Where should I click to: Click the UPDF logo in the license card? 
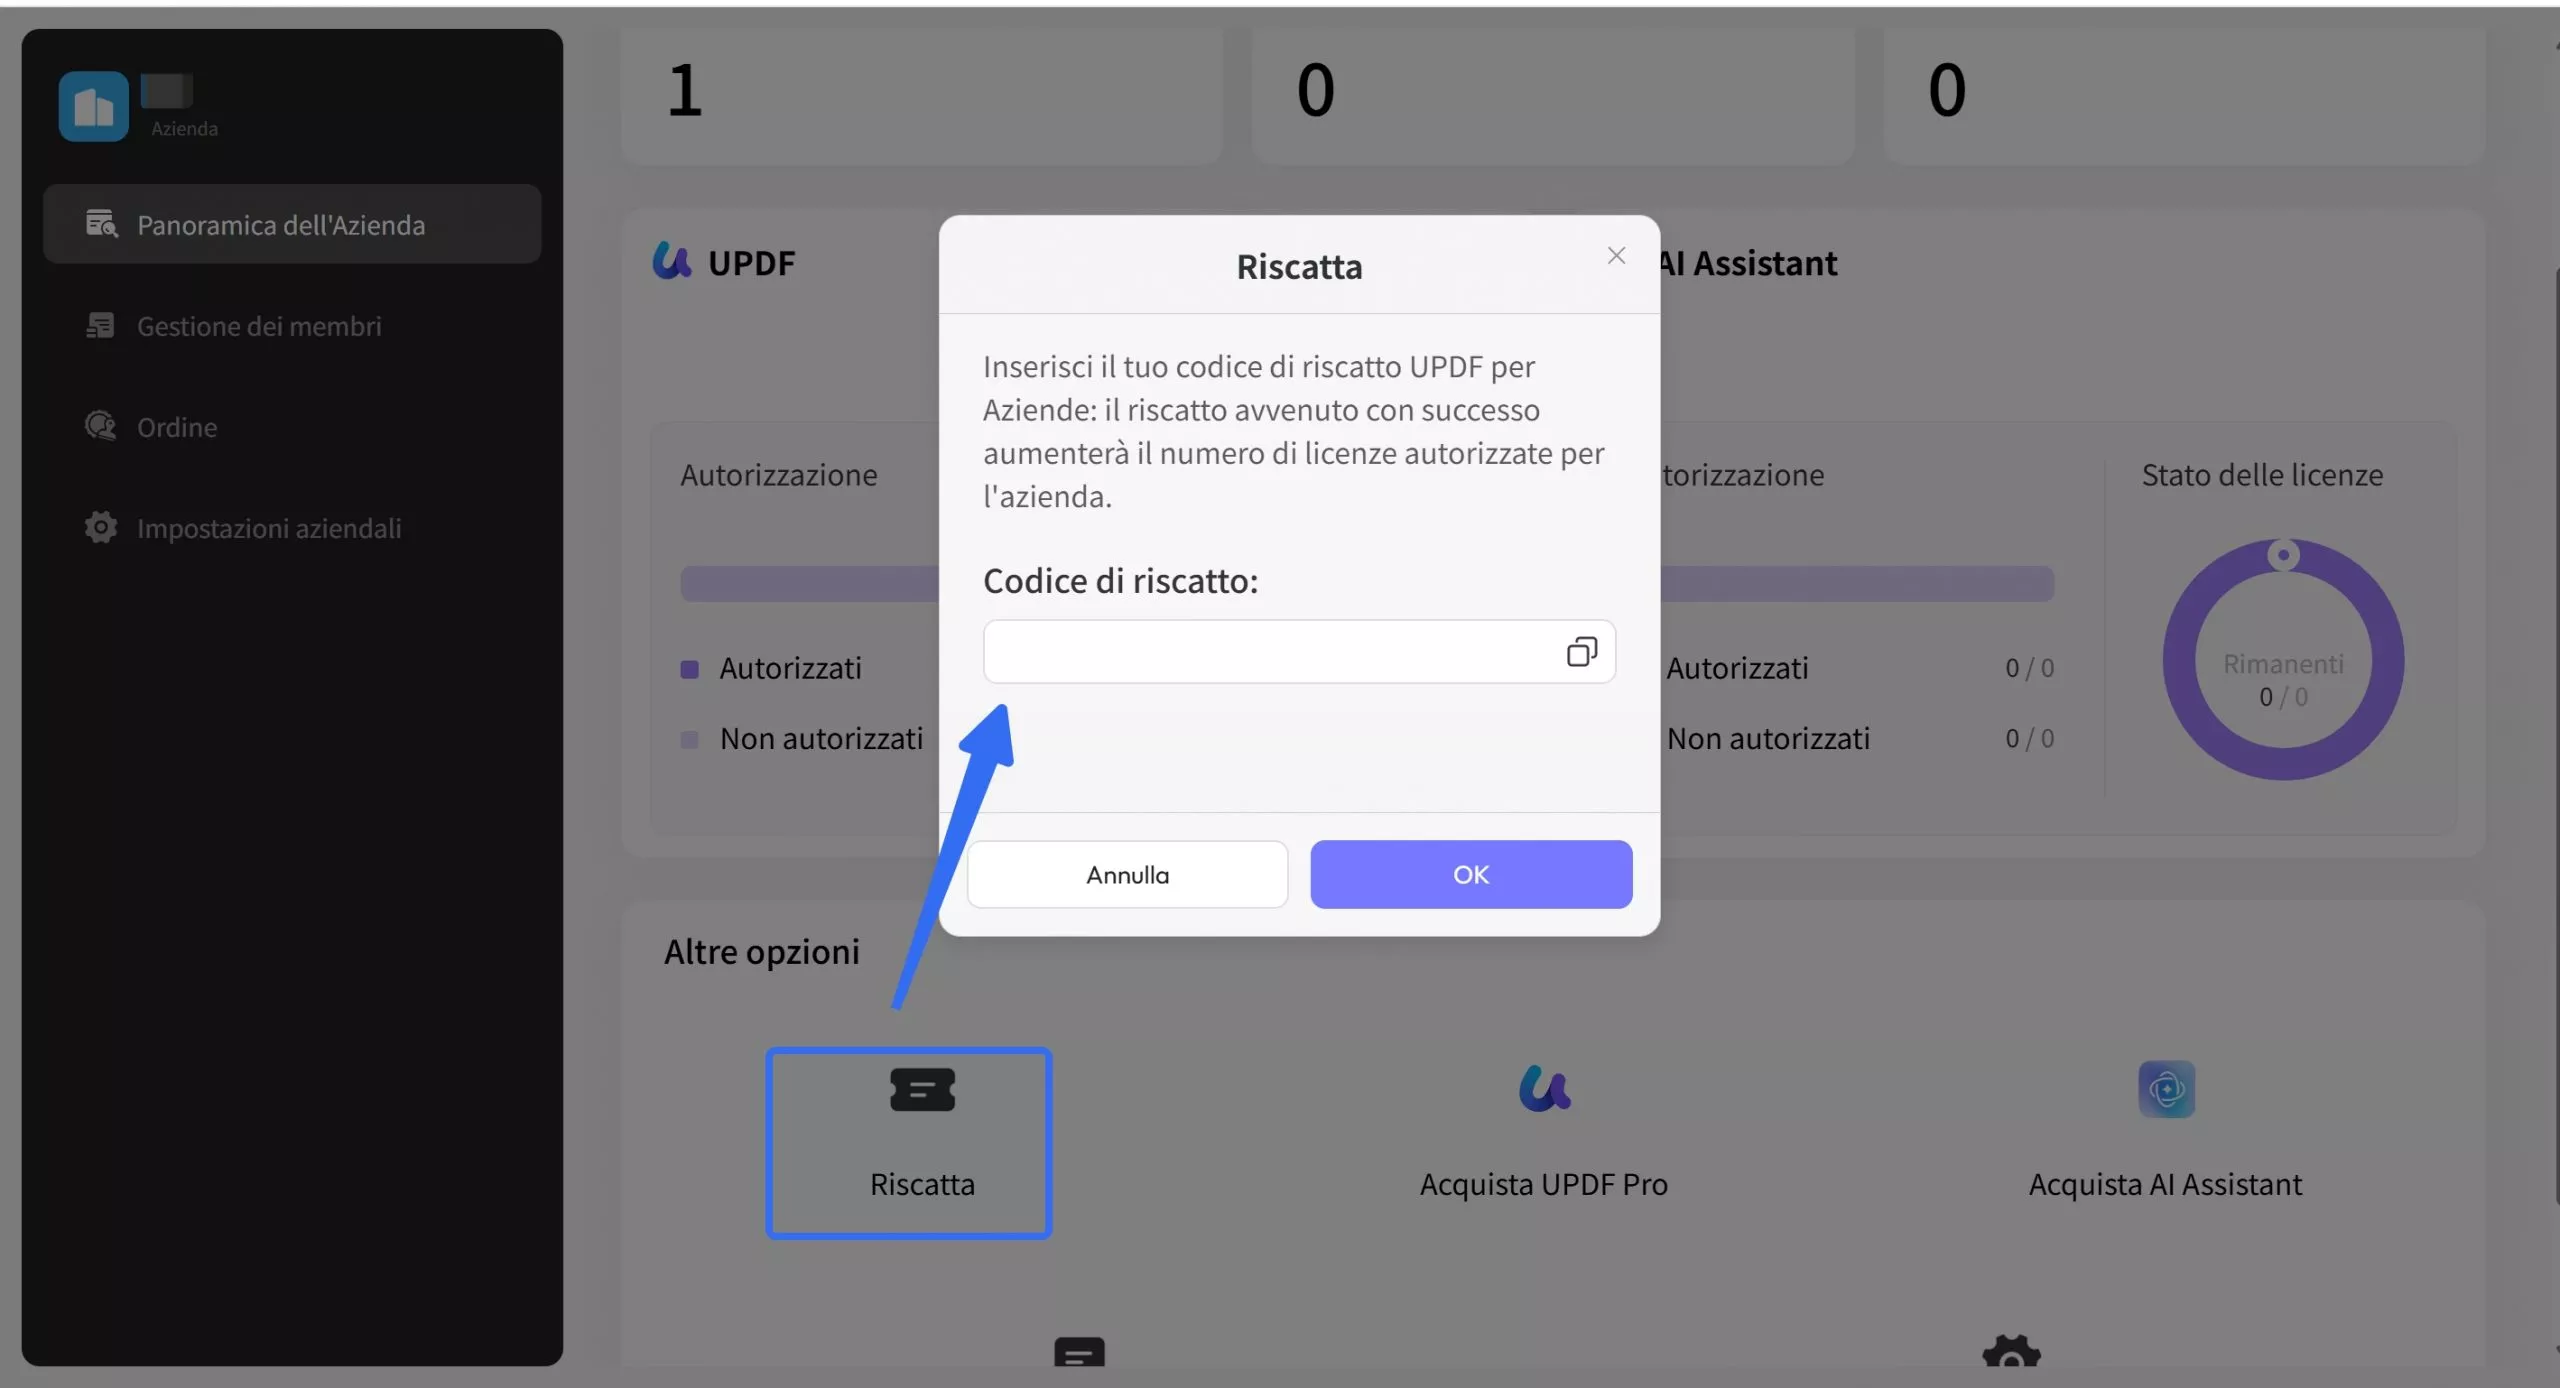(x=672, y=262)
